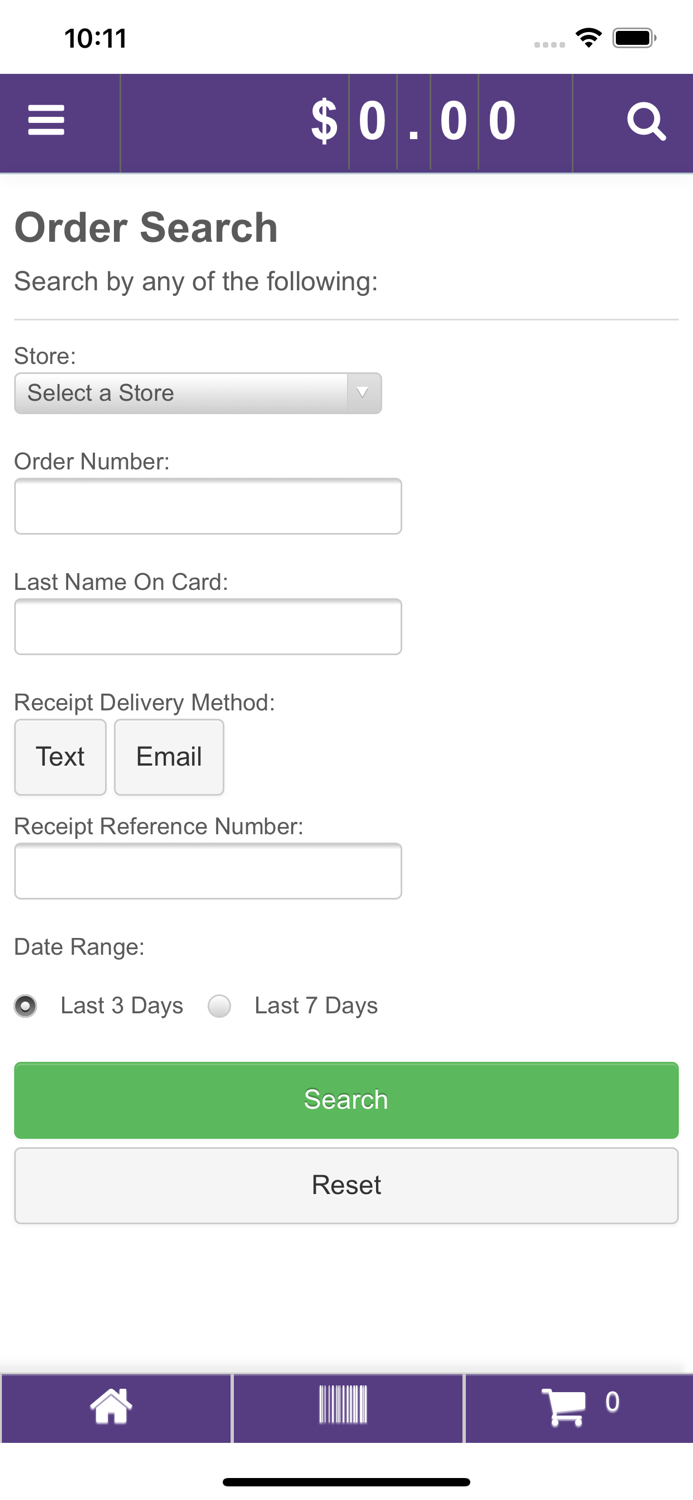Viewport: 693px width, 1500px height.
Task: Tap the Wi-Fi indicator in status bar
Action: tap(589, 36)
